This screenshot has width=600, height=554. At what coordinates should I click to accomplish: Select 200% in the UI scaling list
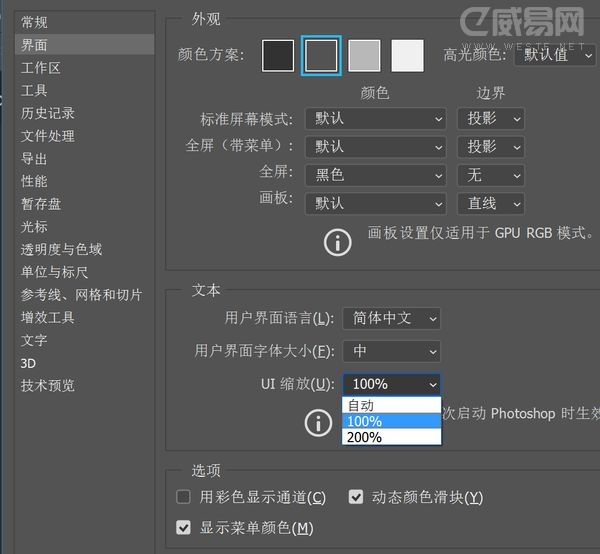[x=391, y=437]
